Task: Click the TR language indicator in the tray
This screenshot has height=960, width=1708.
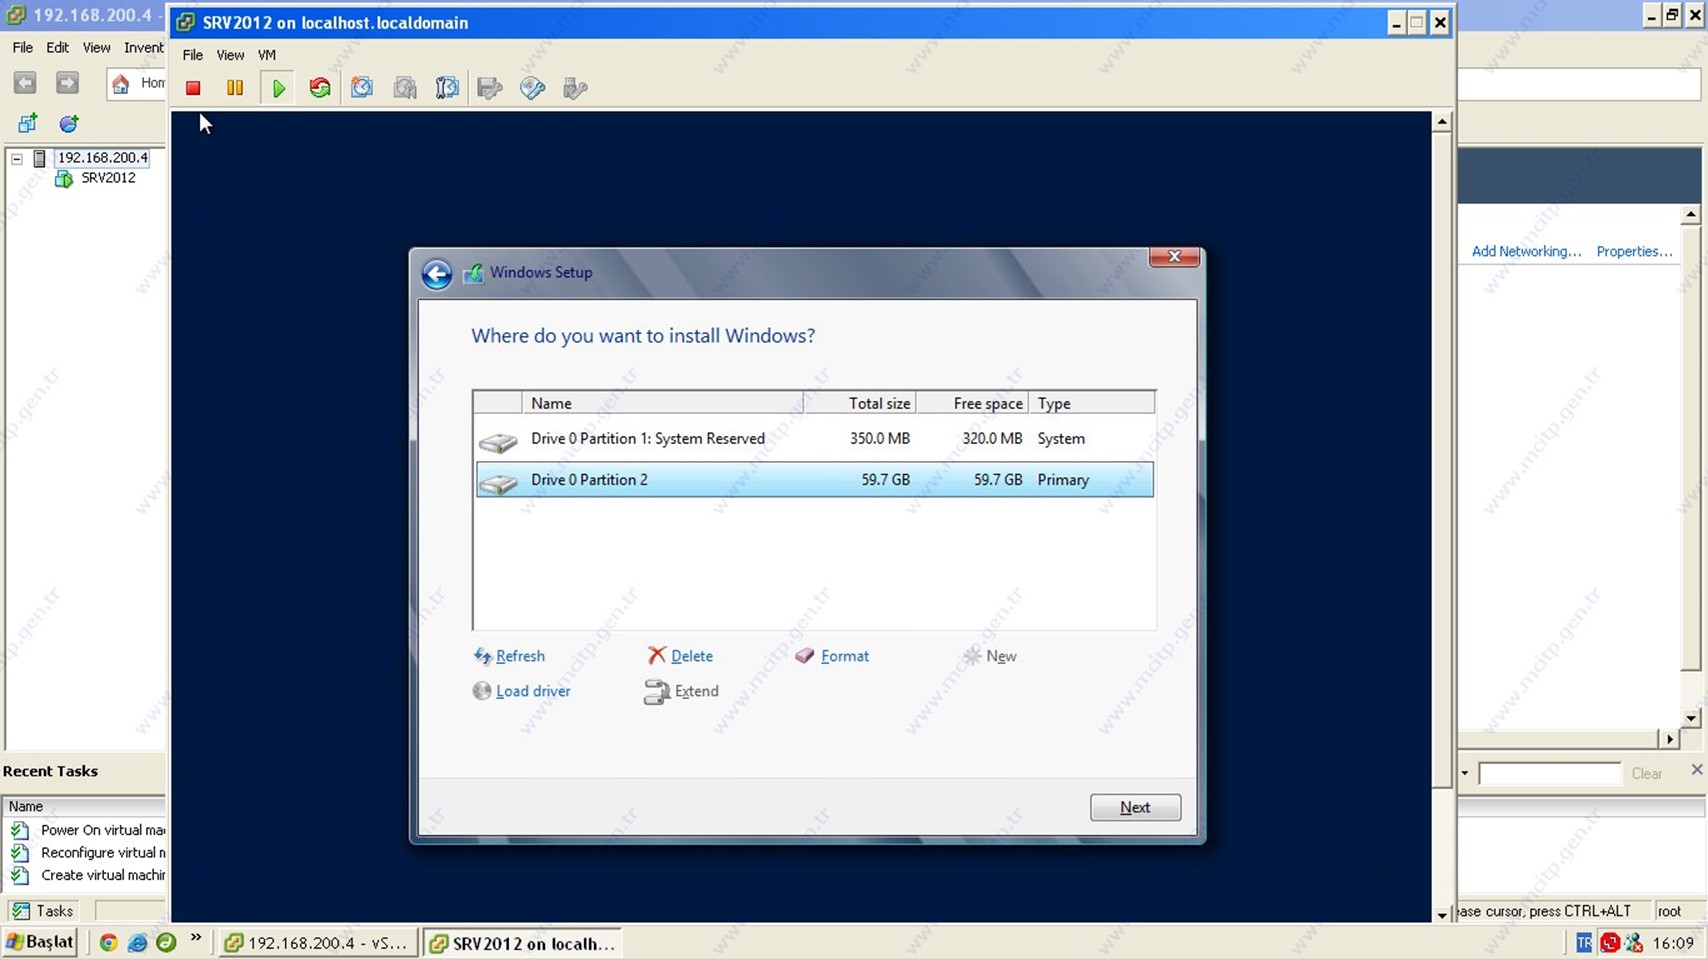Action: pyautogui.click(x=1583, y=942)
